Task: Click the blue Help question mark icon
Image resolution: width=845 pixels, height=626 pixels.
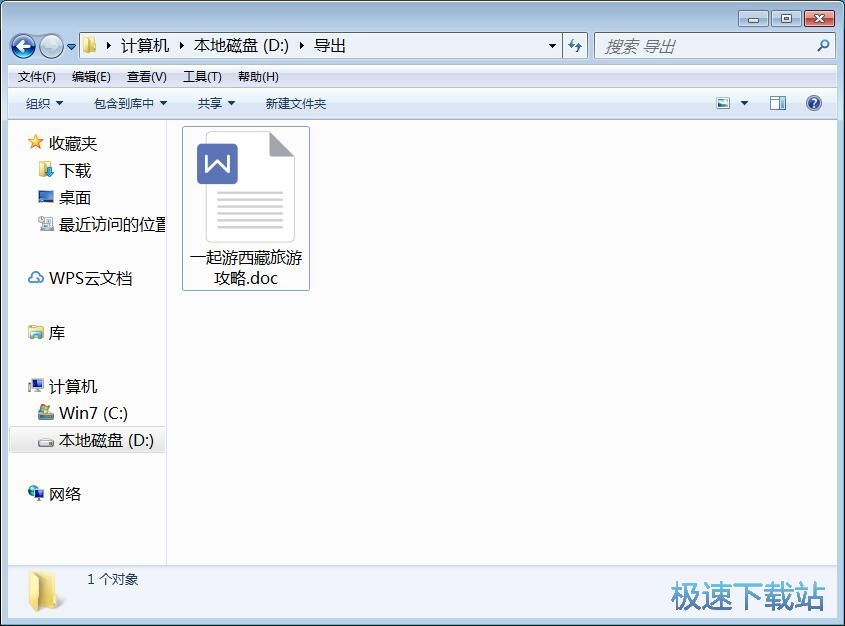Action: [814, 103]
